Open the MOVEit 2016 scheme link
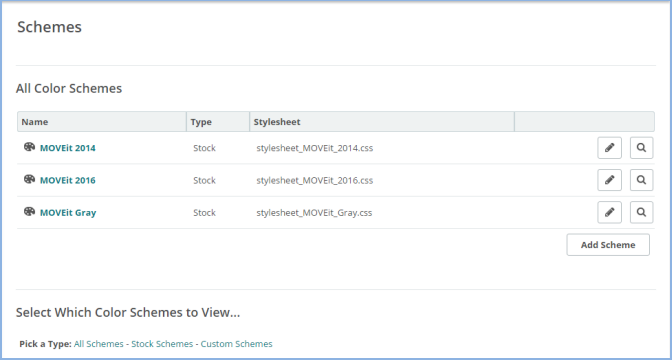This screenshot has height=360, width=672. coord(68,180)
